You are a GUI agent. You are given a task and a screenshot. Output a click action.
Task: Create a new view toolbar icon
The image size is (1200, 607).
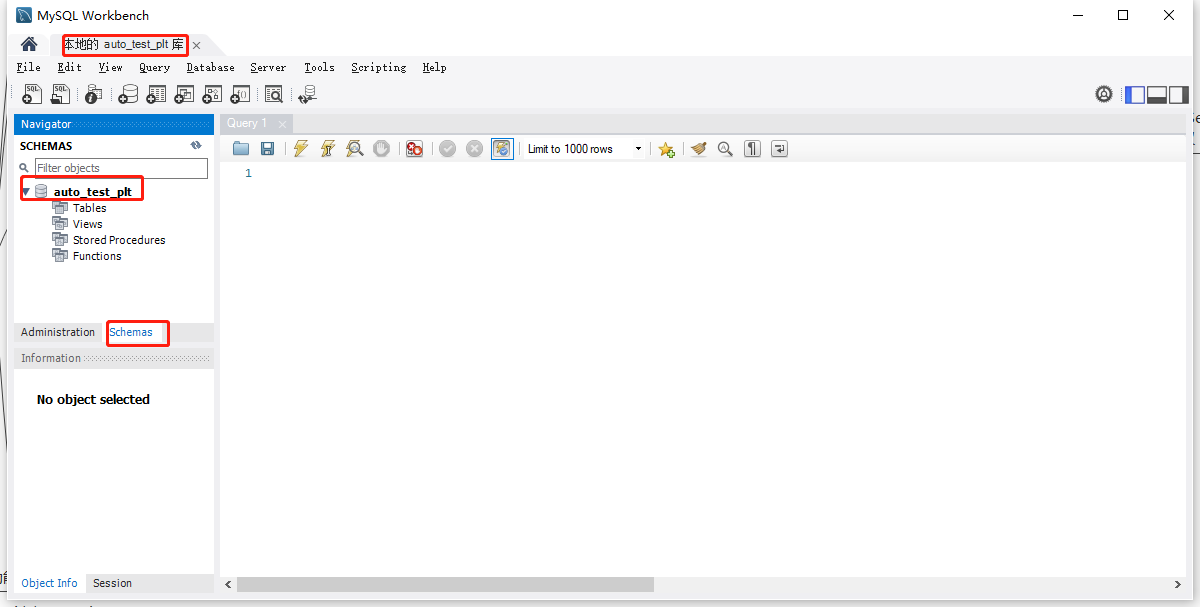click(x=184, y=94)
